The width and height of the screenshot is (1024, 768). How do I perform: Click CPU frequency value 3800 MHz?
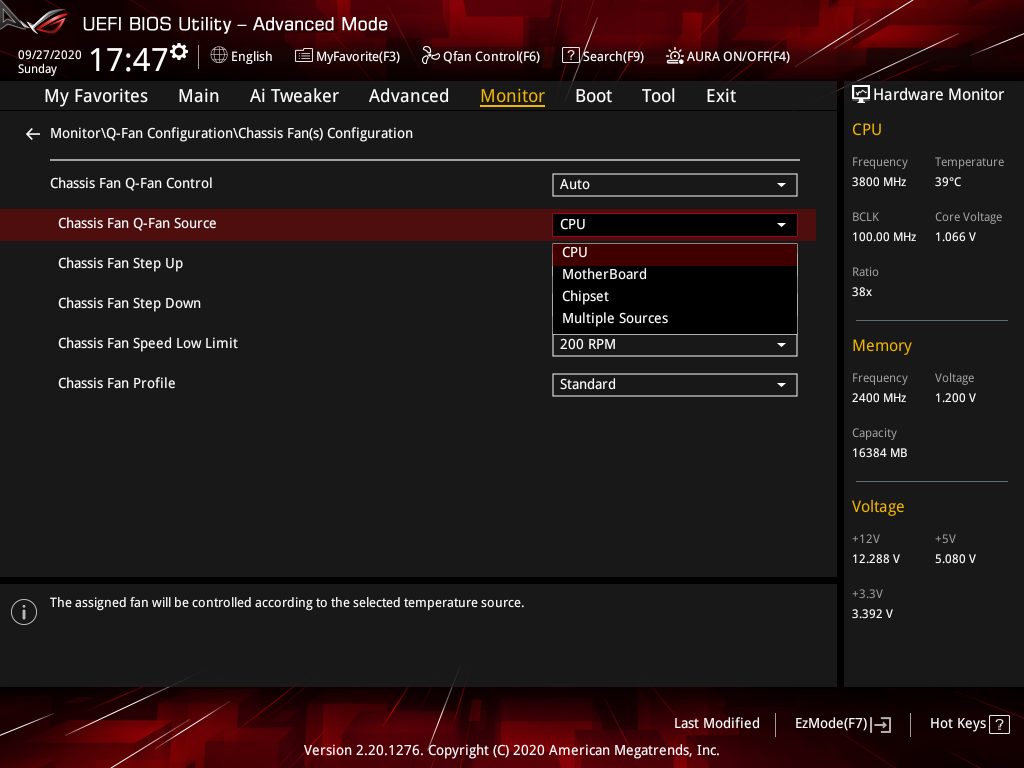tap(878, 182)
